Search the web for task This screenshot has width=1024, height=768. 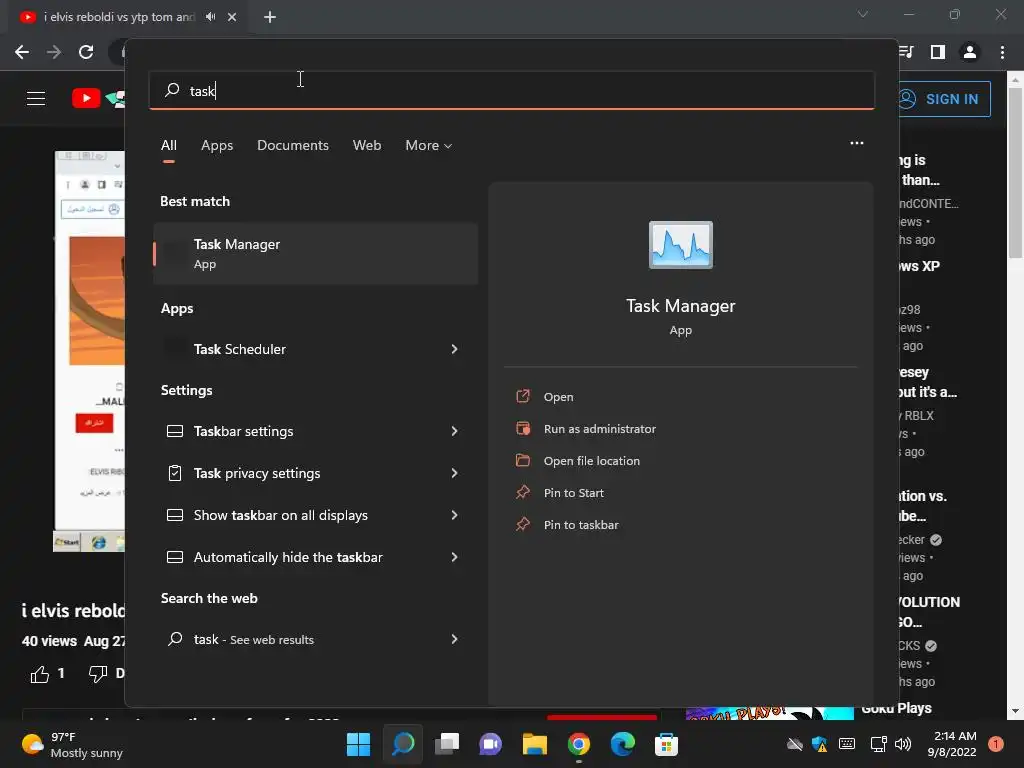point(315,639)
